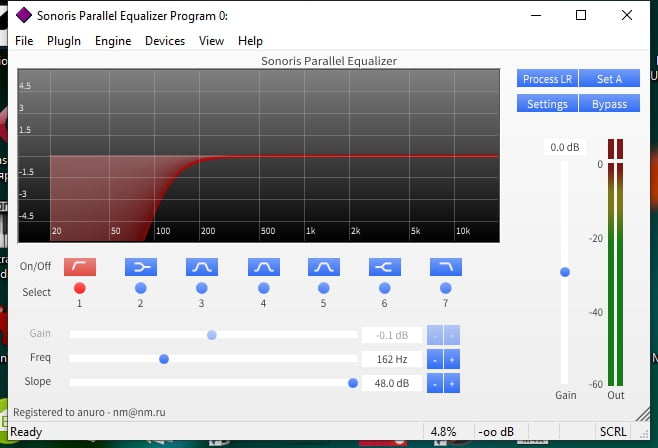Click the 4.8% CPU status entry
Viewport: 658px width, 448px height.
[444, 432]
